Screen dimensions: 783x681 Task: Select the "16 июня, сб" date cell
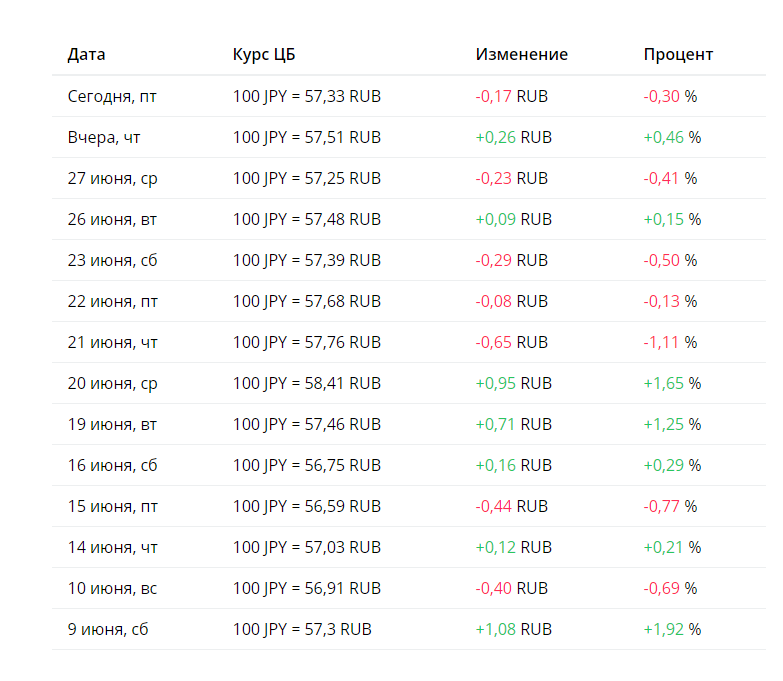coord(112,466)
